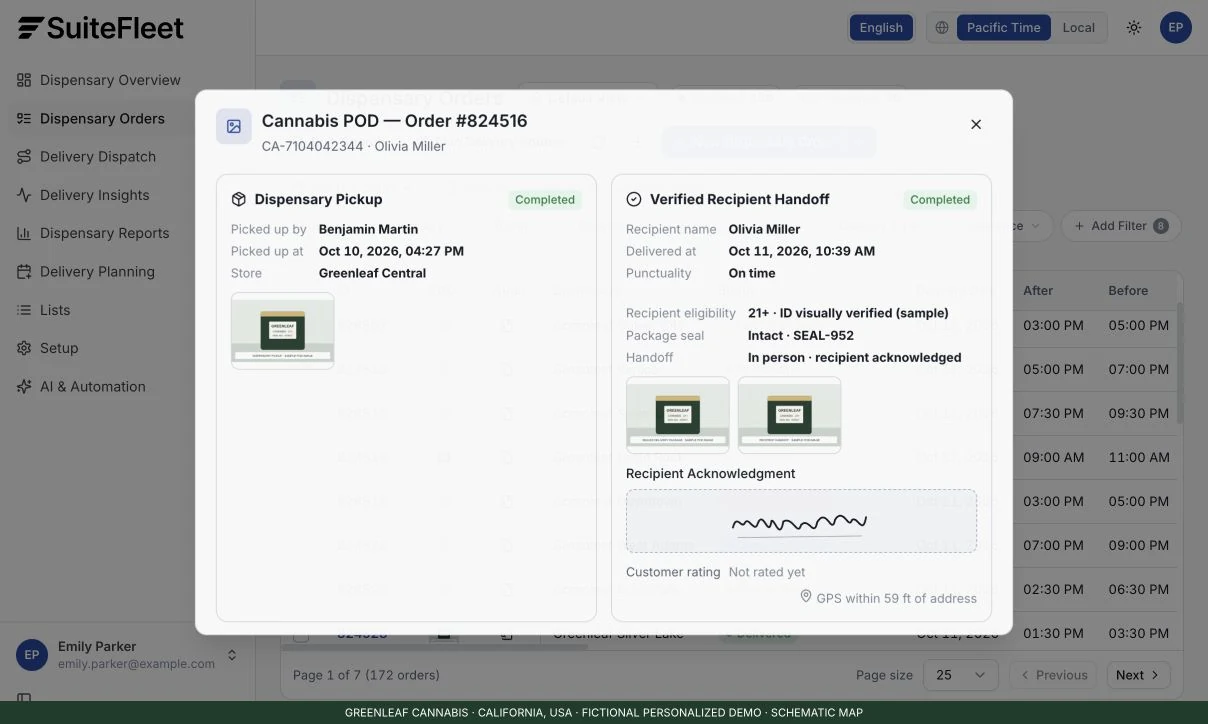Viewport: 1208px width, 724px height.
Task: Click the Delivery Planning calendar icon
Action: click(x=24, y=271)
